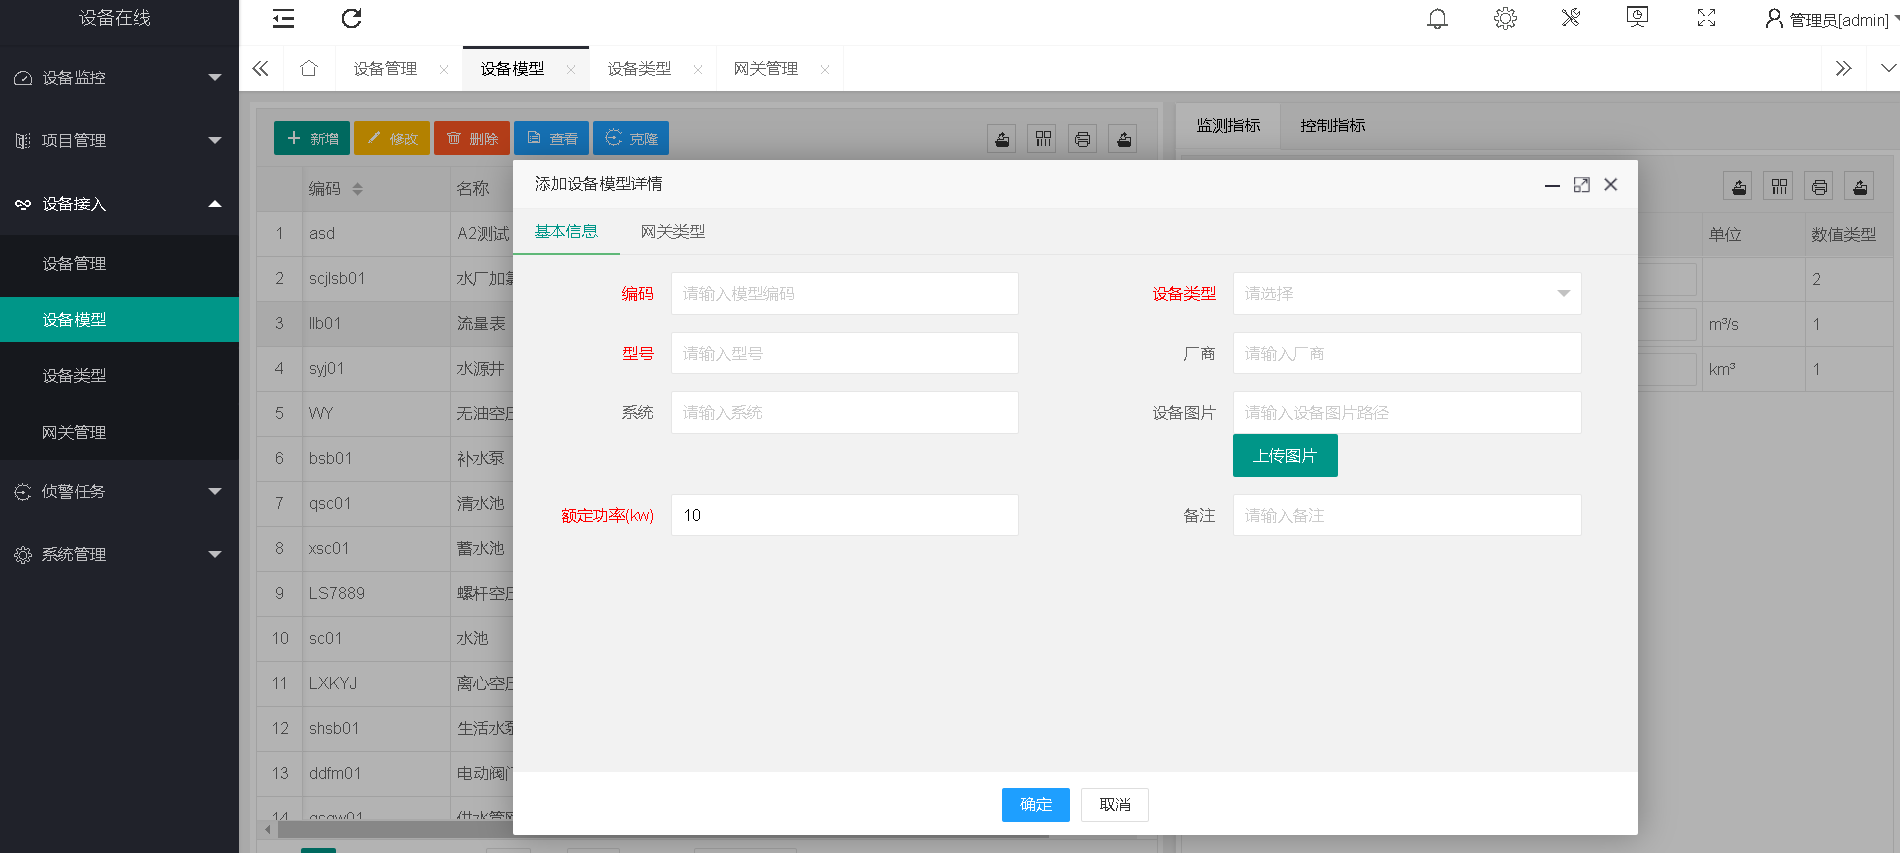This screenshot has width=1900, height=853.
Task: Close the 设备模型 tab
Action: (571, 69)
